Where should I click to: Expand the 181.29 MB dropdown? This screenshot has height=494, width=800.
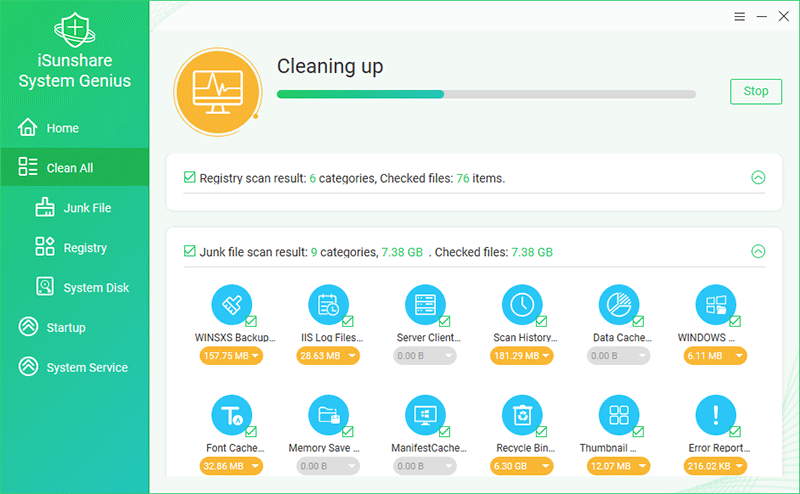pos(521,356)
